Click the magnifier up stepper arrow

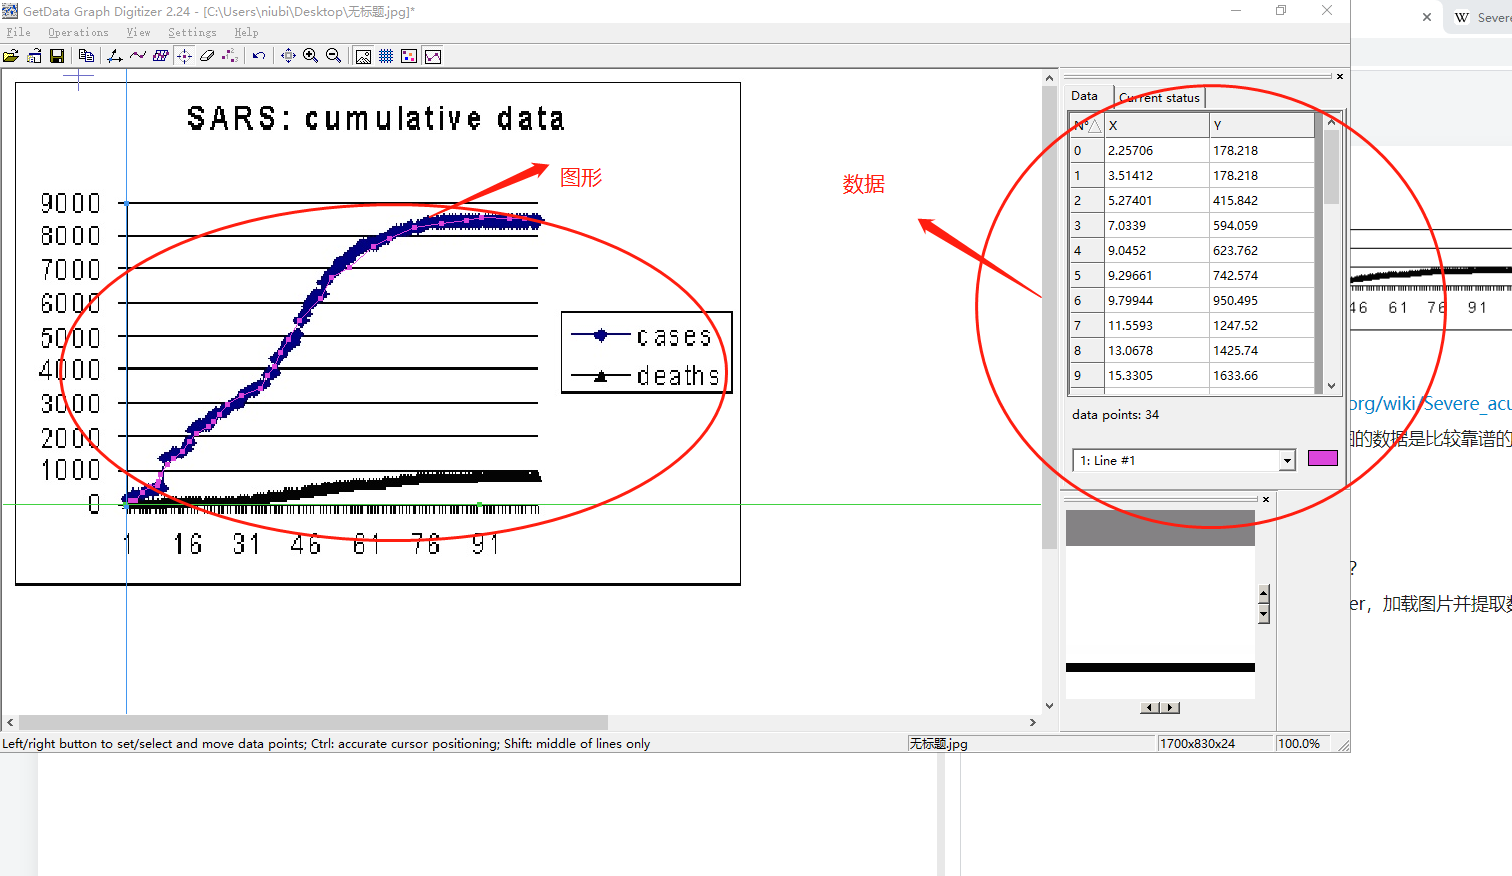(1264, 592)
